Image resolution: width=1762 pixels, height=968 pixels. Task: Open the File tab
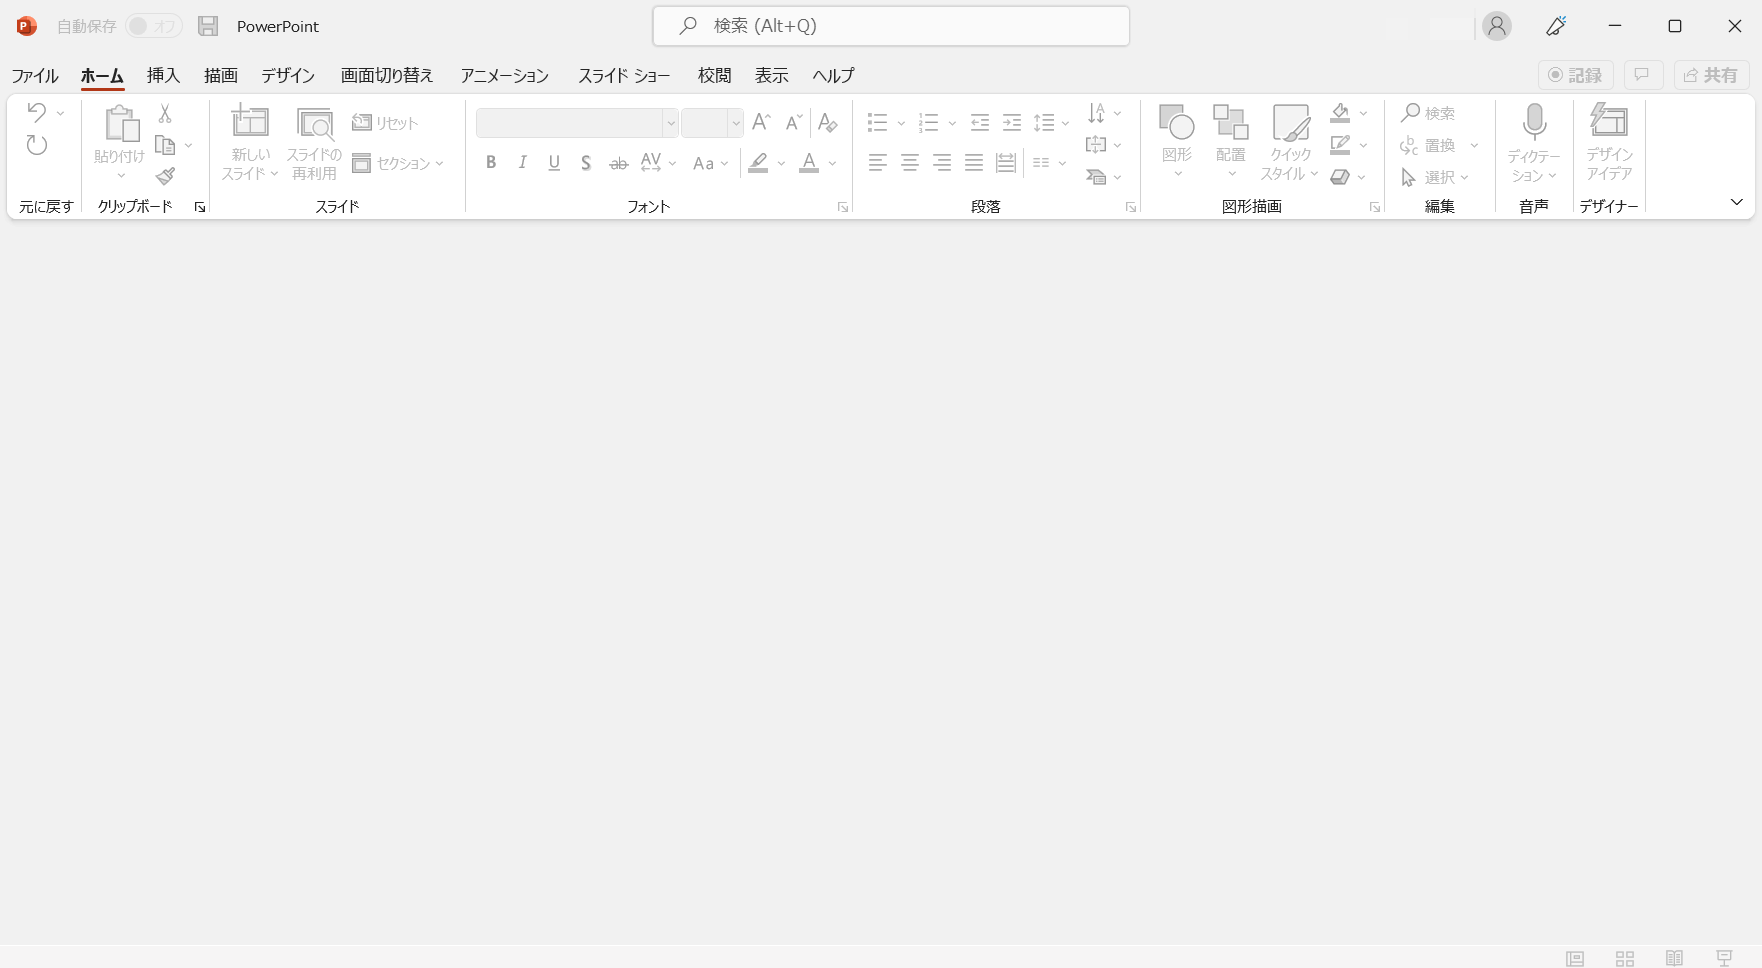point(35,75)
